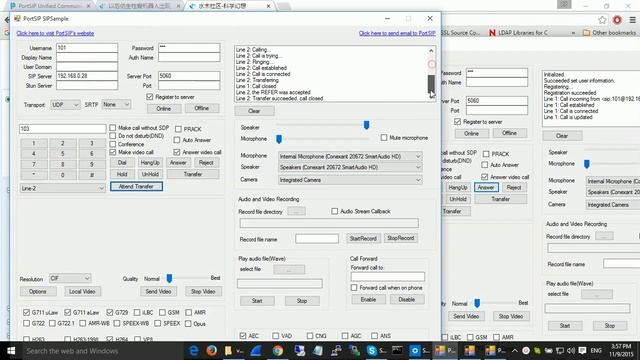Open the LDAP Libraries for C bookmark
Image resolution: width=640 pixels, height=360 pixels.
click(x=519, y=33)
